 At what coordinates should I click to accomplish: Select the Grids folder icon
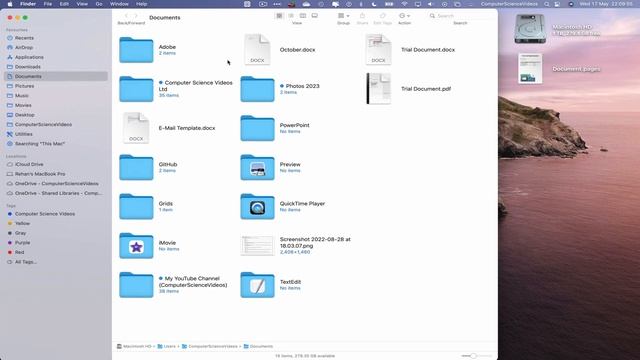click(x=136, y=207)
